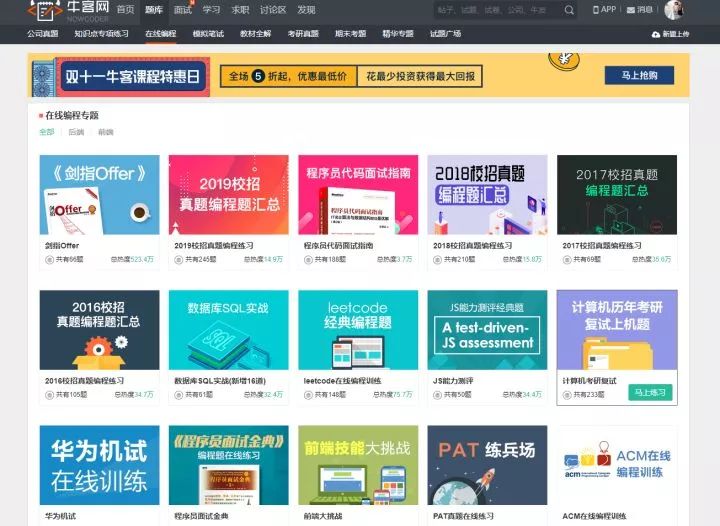Click the 华为机试 title text
Image resolution: width=720 pixels, height=526 pixels.
tap(60, 516)
